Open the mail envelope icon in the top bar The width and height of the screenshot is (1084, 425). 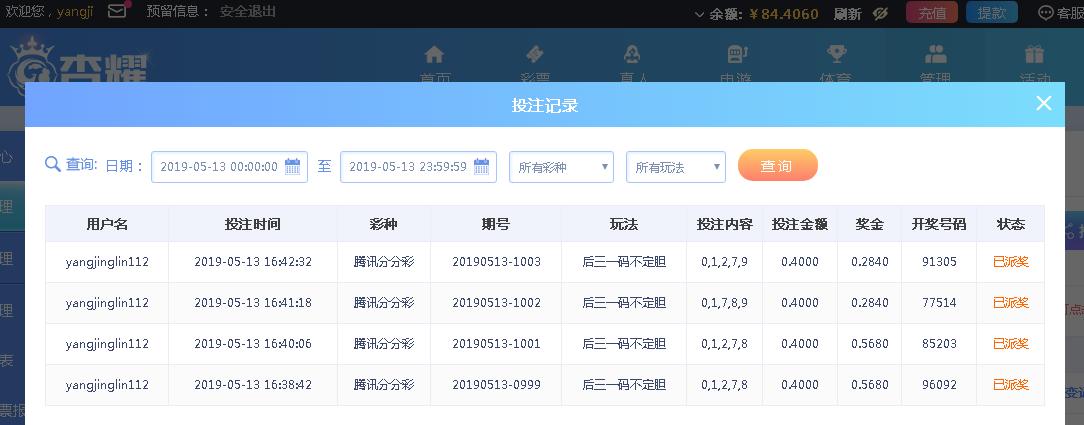pyautogui.click(x=118, y=10)
